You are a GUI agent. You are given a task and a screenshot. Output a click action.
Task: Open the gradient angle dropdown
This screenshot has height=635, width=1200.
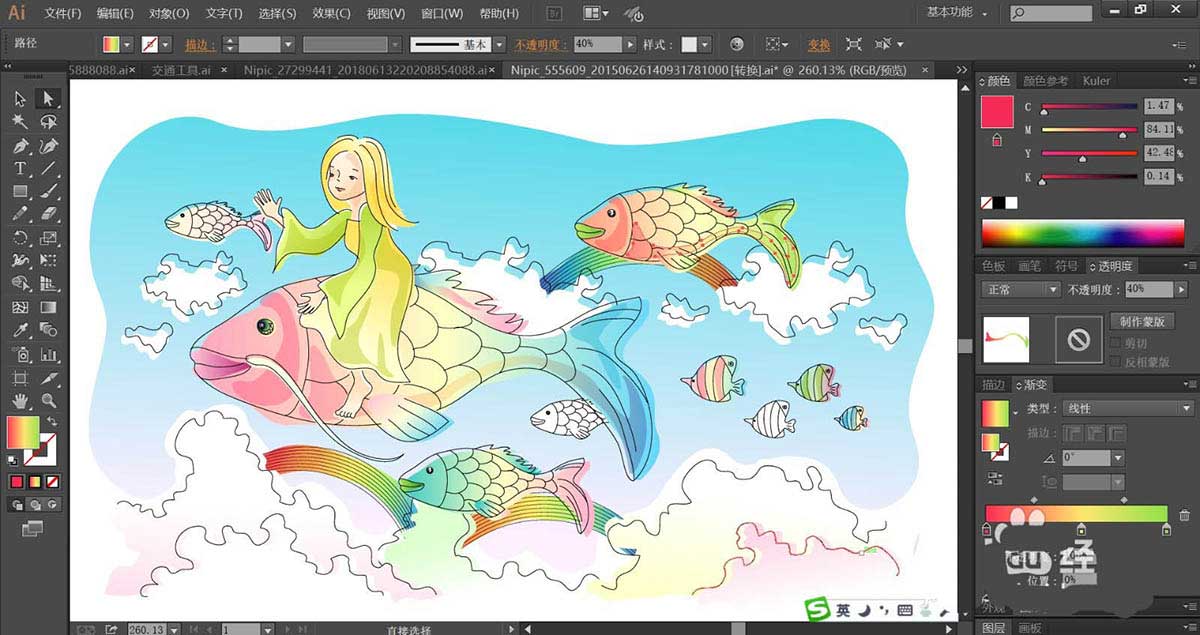[x=1117, y=458]
